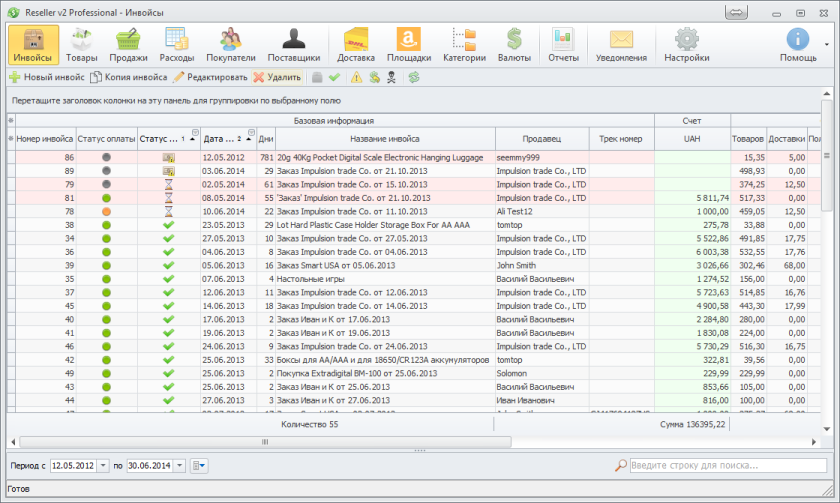
Task: Open the Расходы (Expenses) section
Action: (x=177, y=45)
